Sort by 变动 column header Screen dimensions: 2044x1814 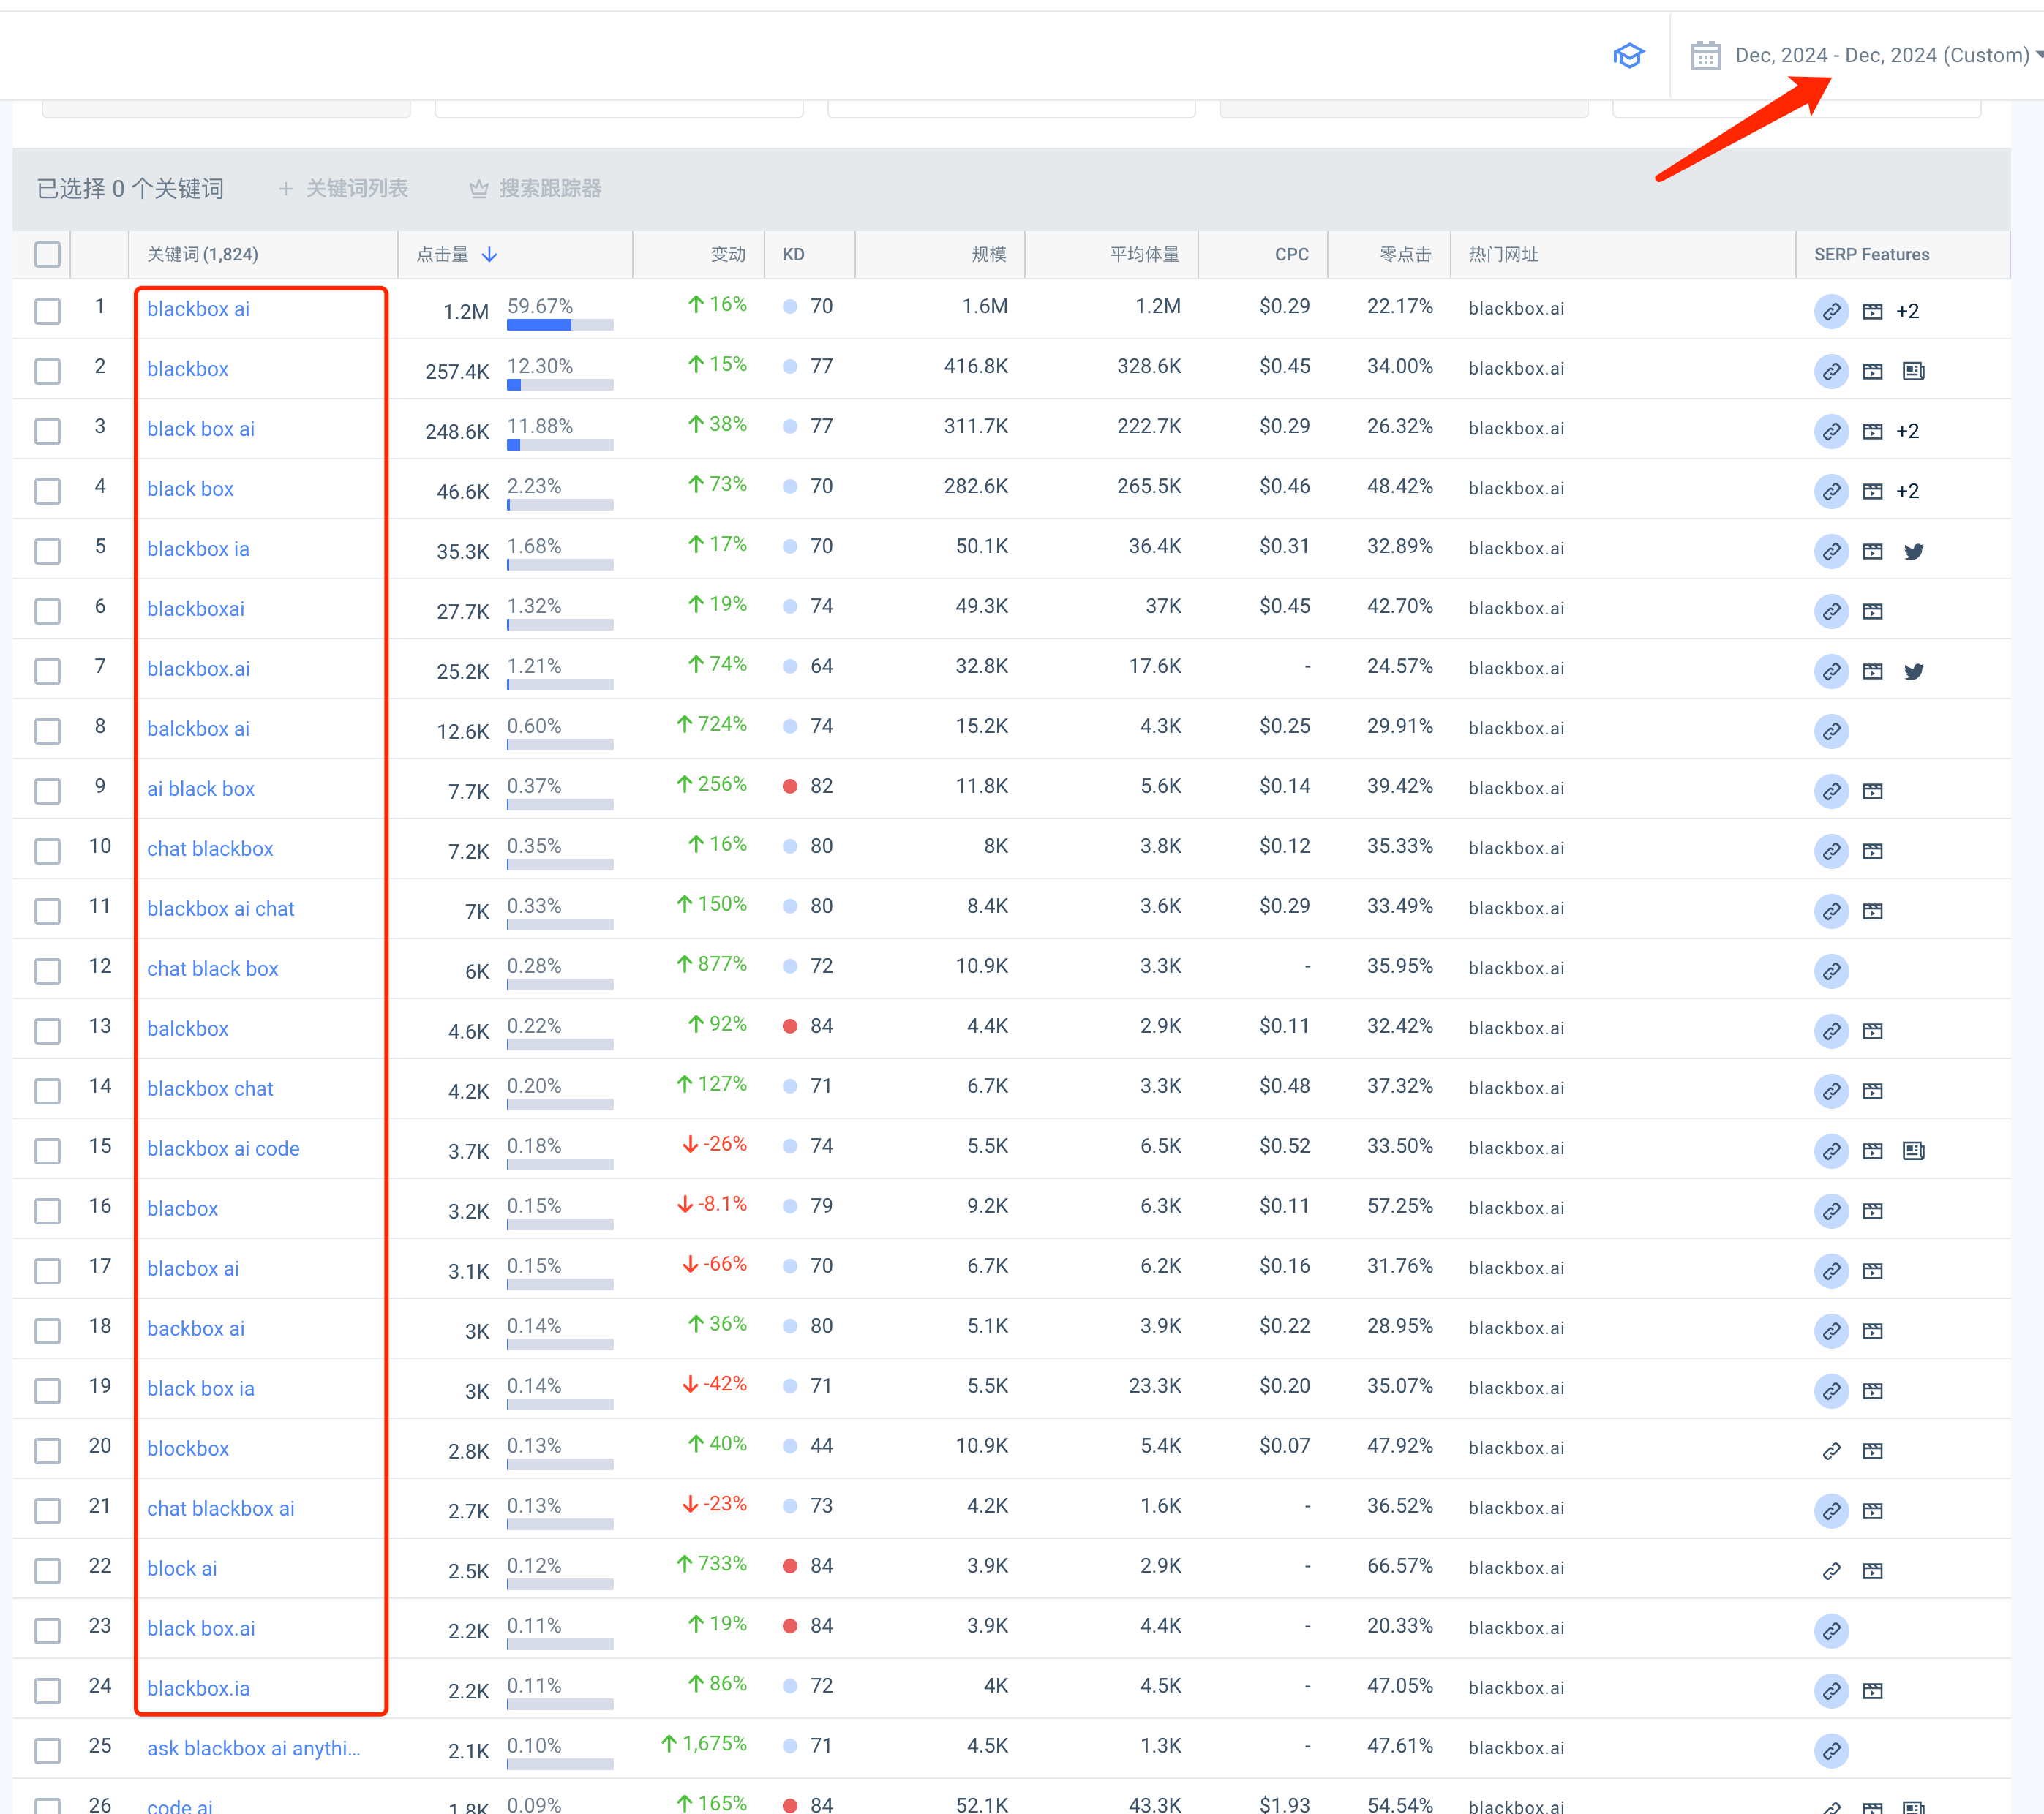[728, 255]
